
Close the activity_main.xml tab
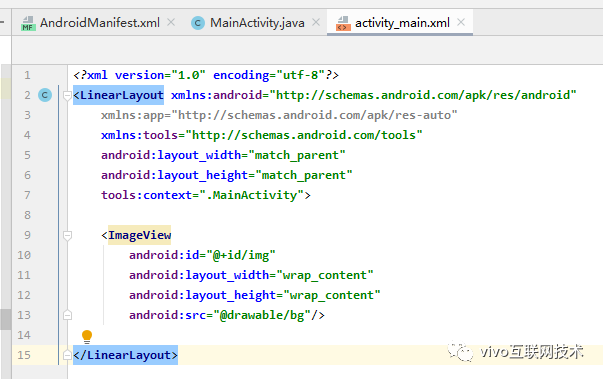(x=461, y=23)
